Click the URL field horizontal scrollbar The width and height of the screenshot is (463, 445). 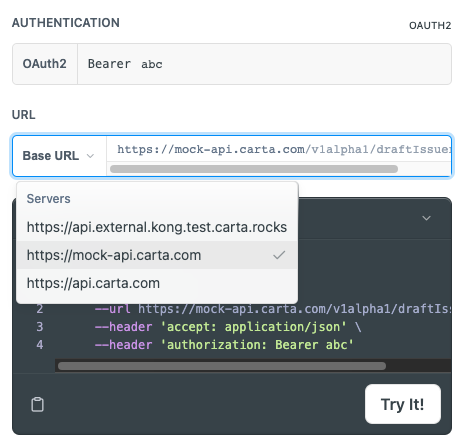pyautogui.click(x=254, y=169)
